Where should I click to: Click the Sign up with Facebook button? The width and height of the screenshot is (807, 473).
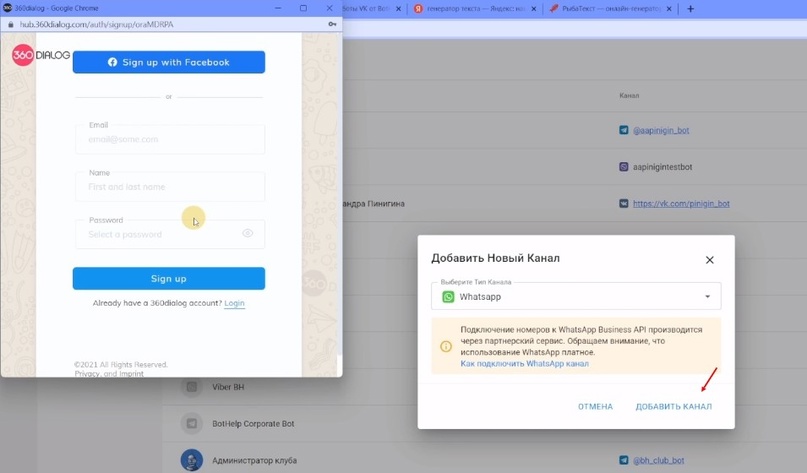[x=168, y=62]
